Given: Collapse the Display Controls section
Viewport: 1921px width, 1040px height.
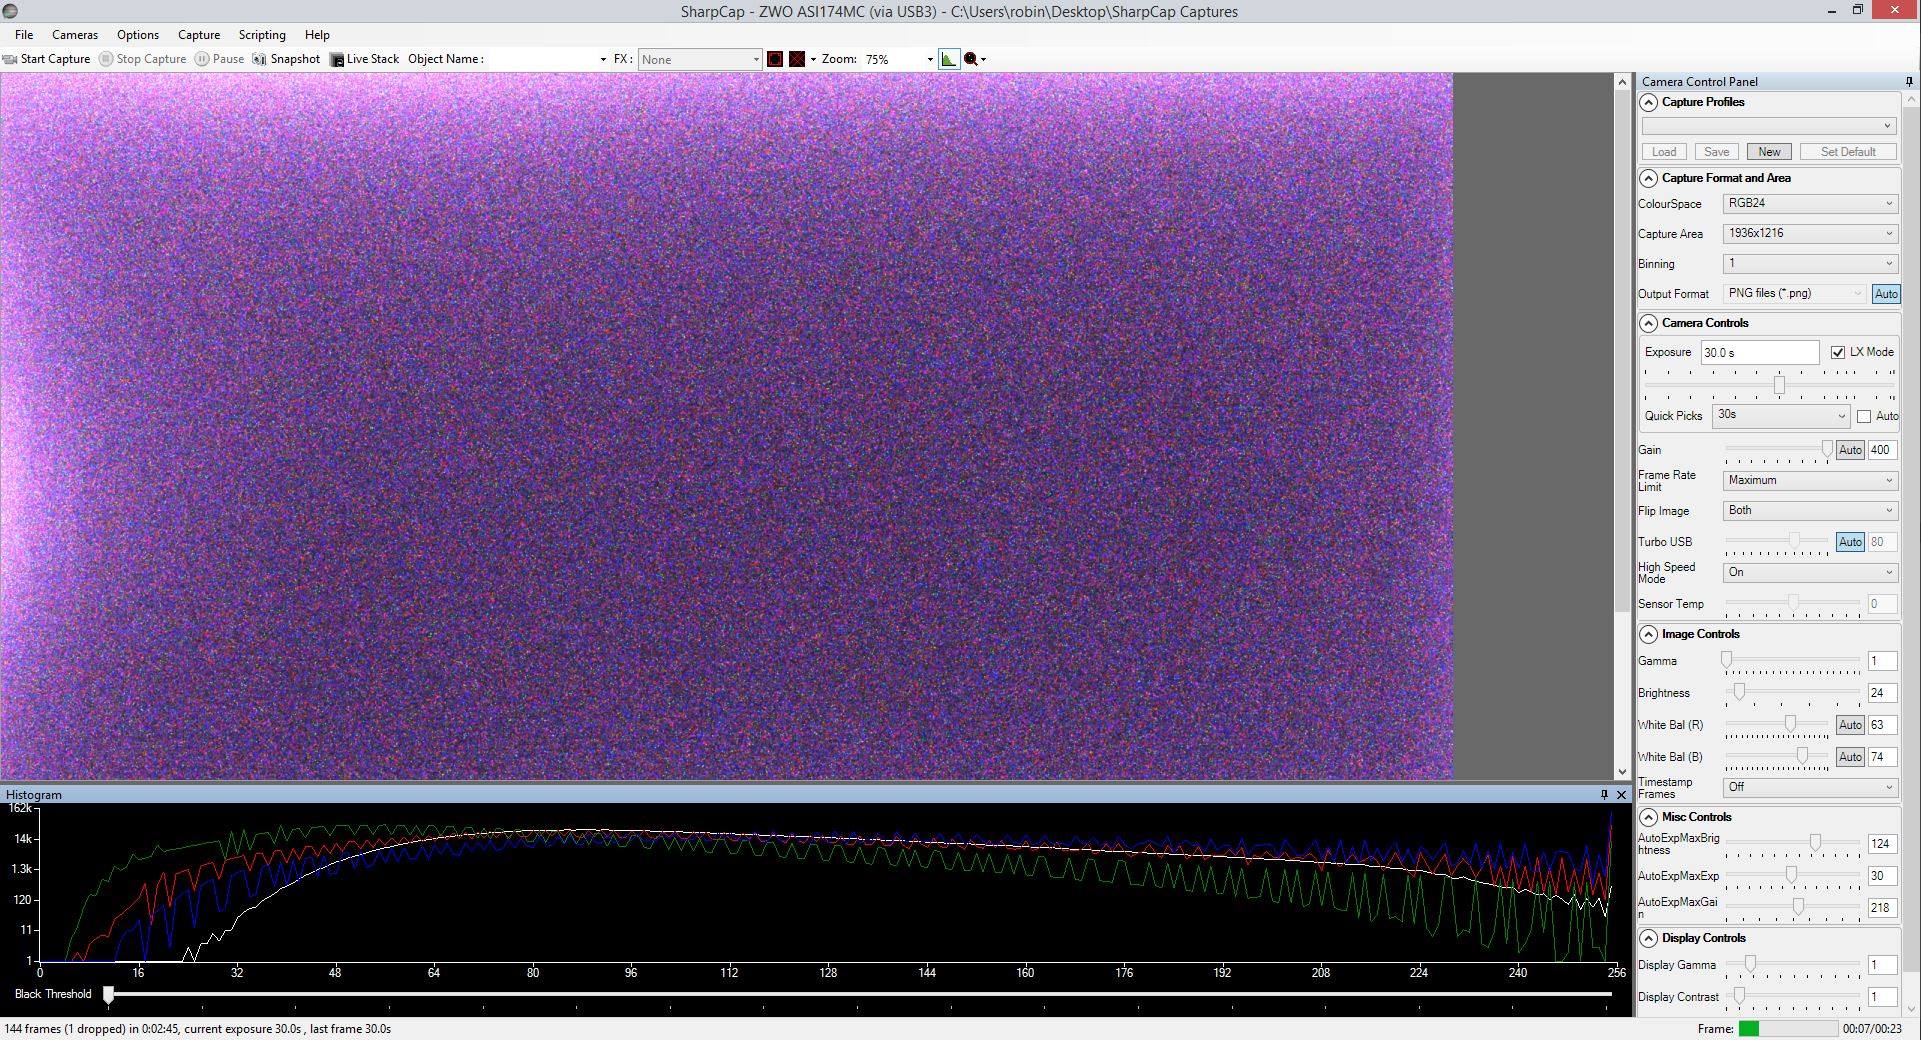Looking at the screenshot, I should [x=1649, y=938].
